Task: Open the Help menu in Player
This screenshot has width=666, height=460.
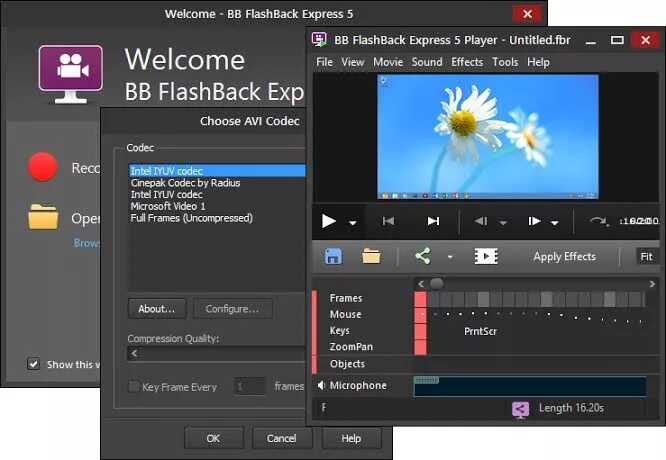Action: point(539,62)
